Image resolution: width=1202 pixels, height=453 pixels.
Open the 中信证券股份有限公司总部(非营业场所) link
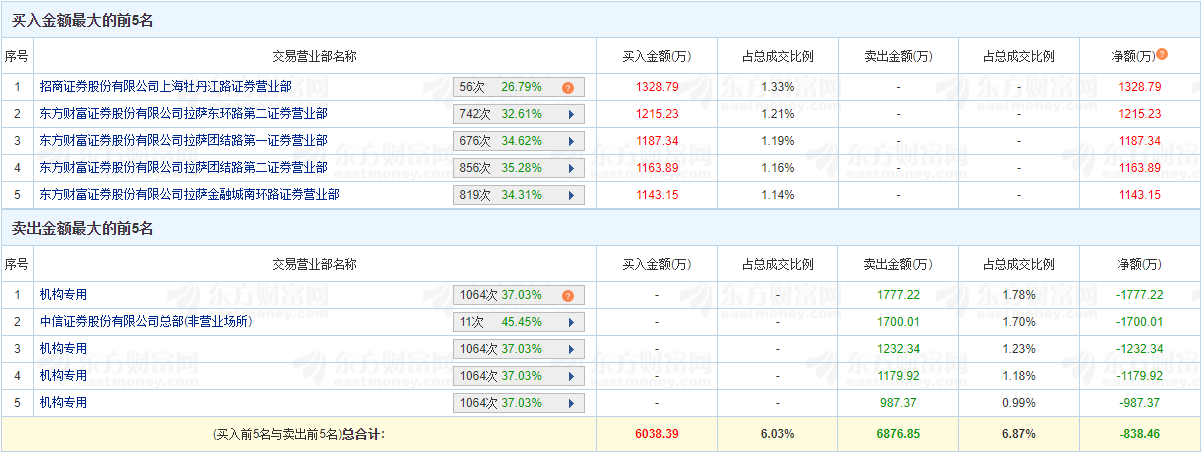tap(145, 322)
